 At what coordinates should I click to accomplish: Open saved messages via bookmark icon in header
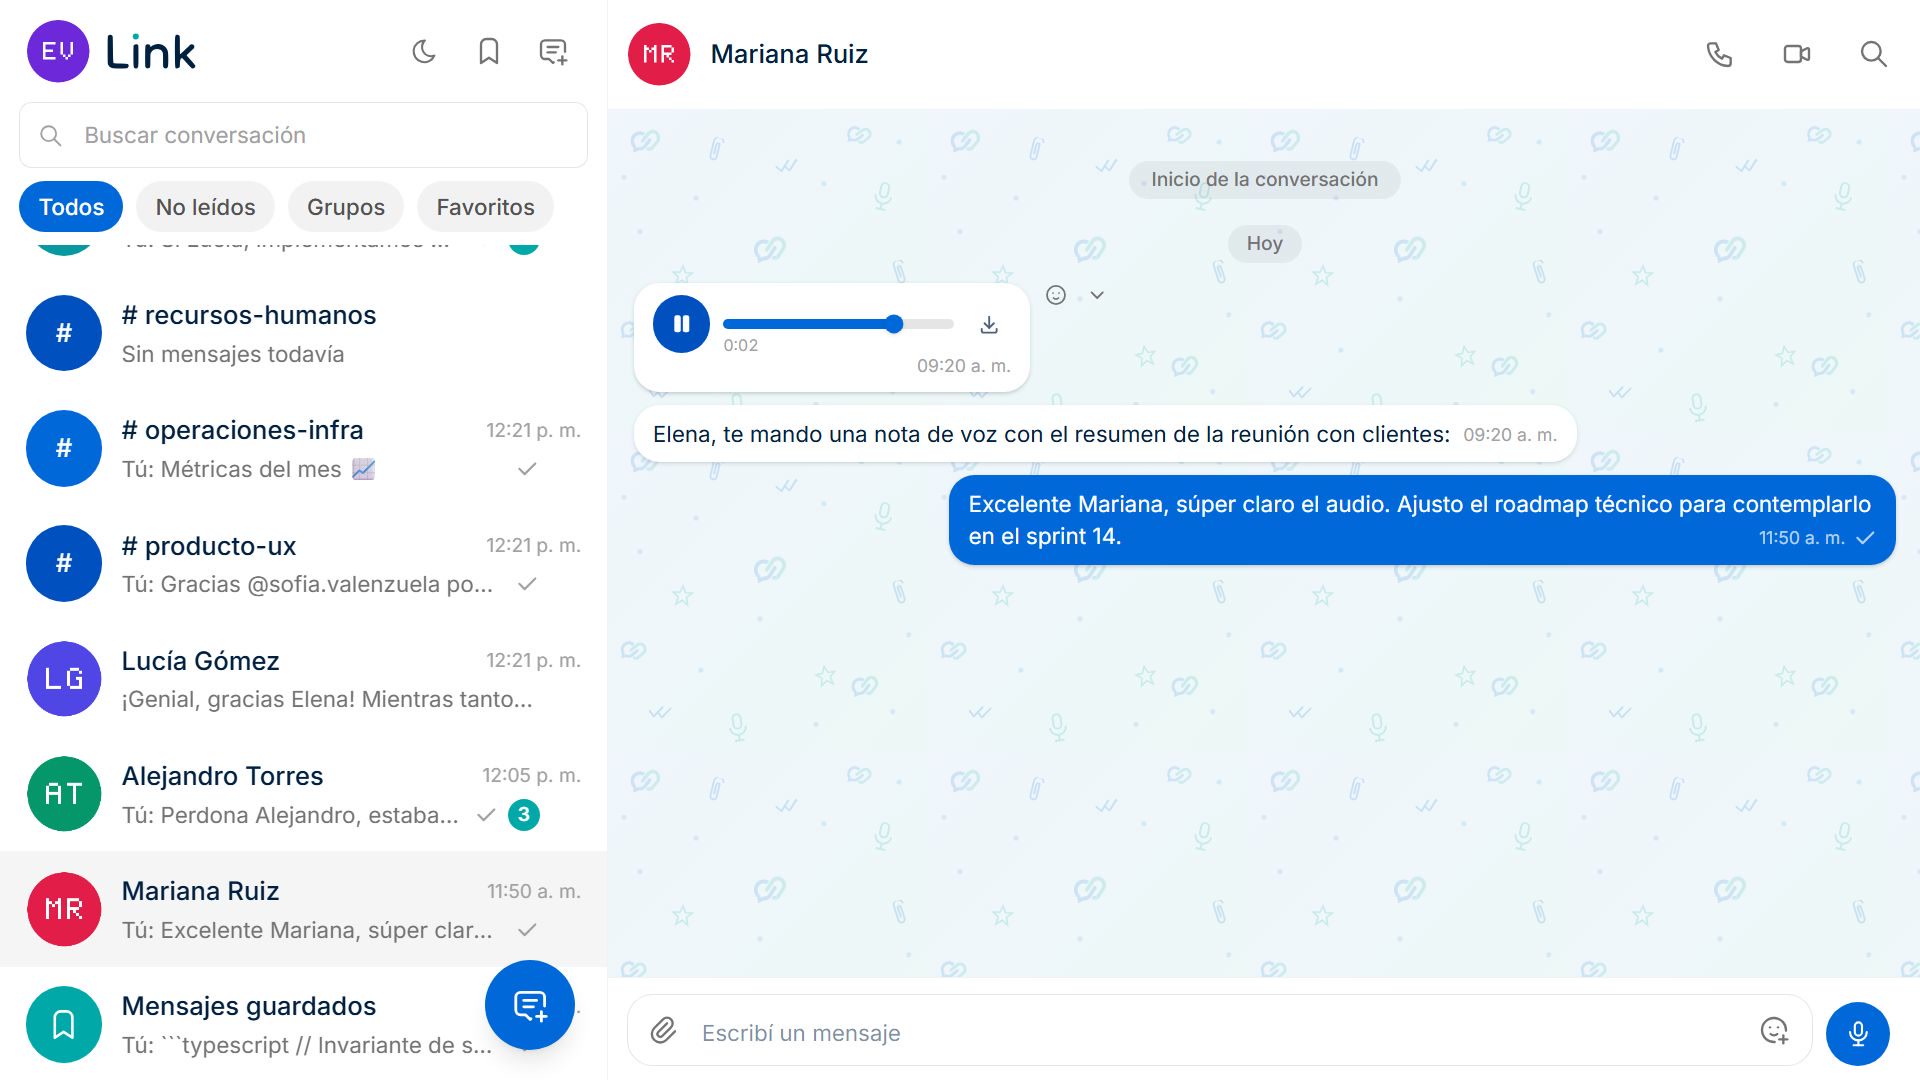click(489, 52)
